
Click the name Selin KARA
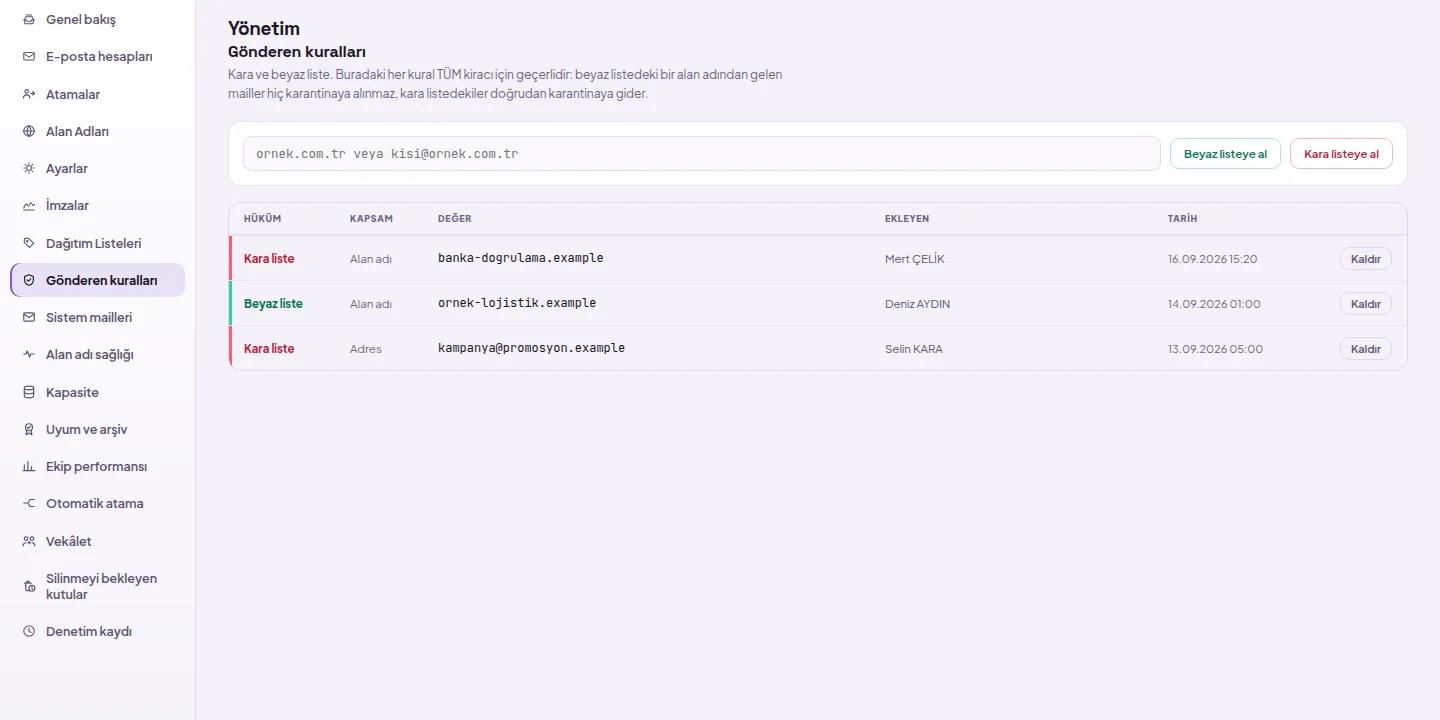[x=913, y=349]
